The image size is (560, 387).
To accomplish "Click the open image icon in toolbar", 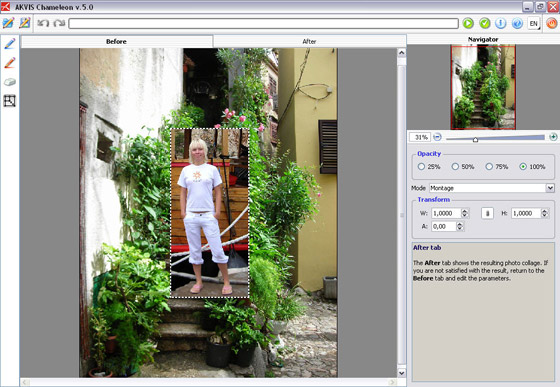I will 8,23.
